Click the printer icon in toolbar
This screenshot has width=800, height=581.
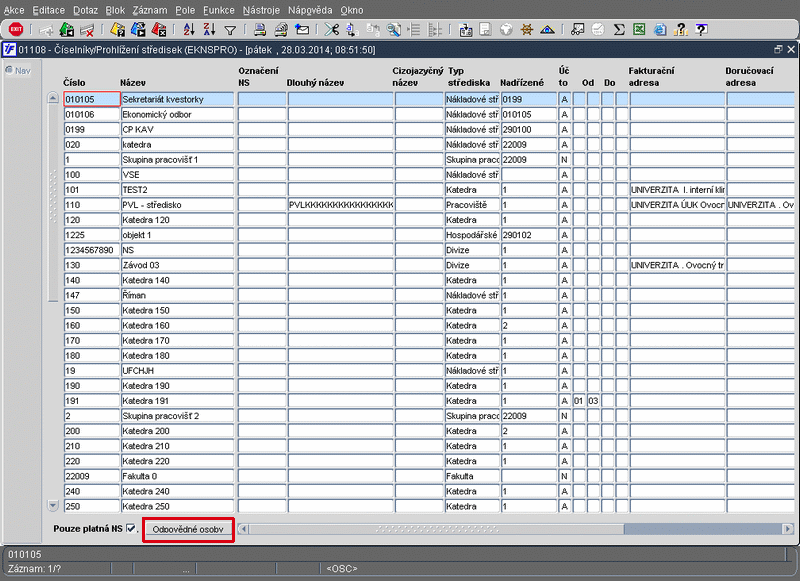(x=260, y=30)
